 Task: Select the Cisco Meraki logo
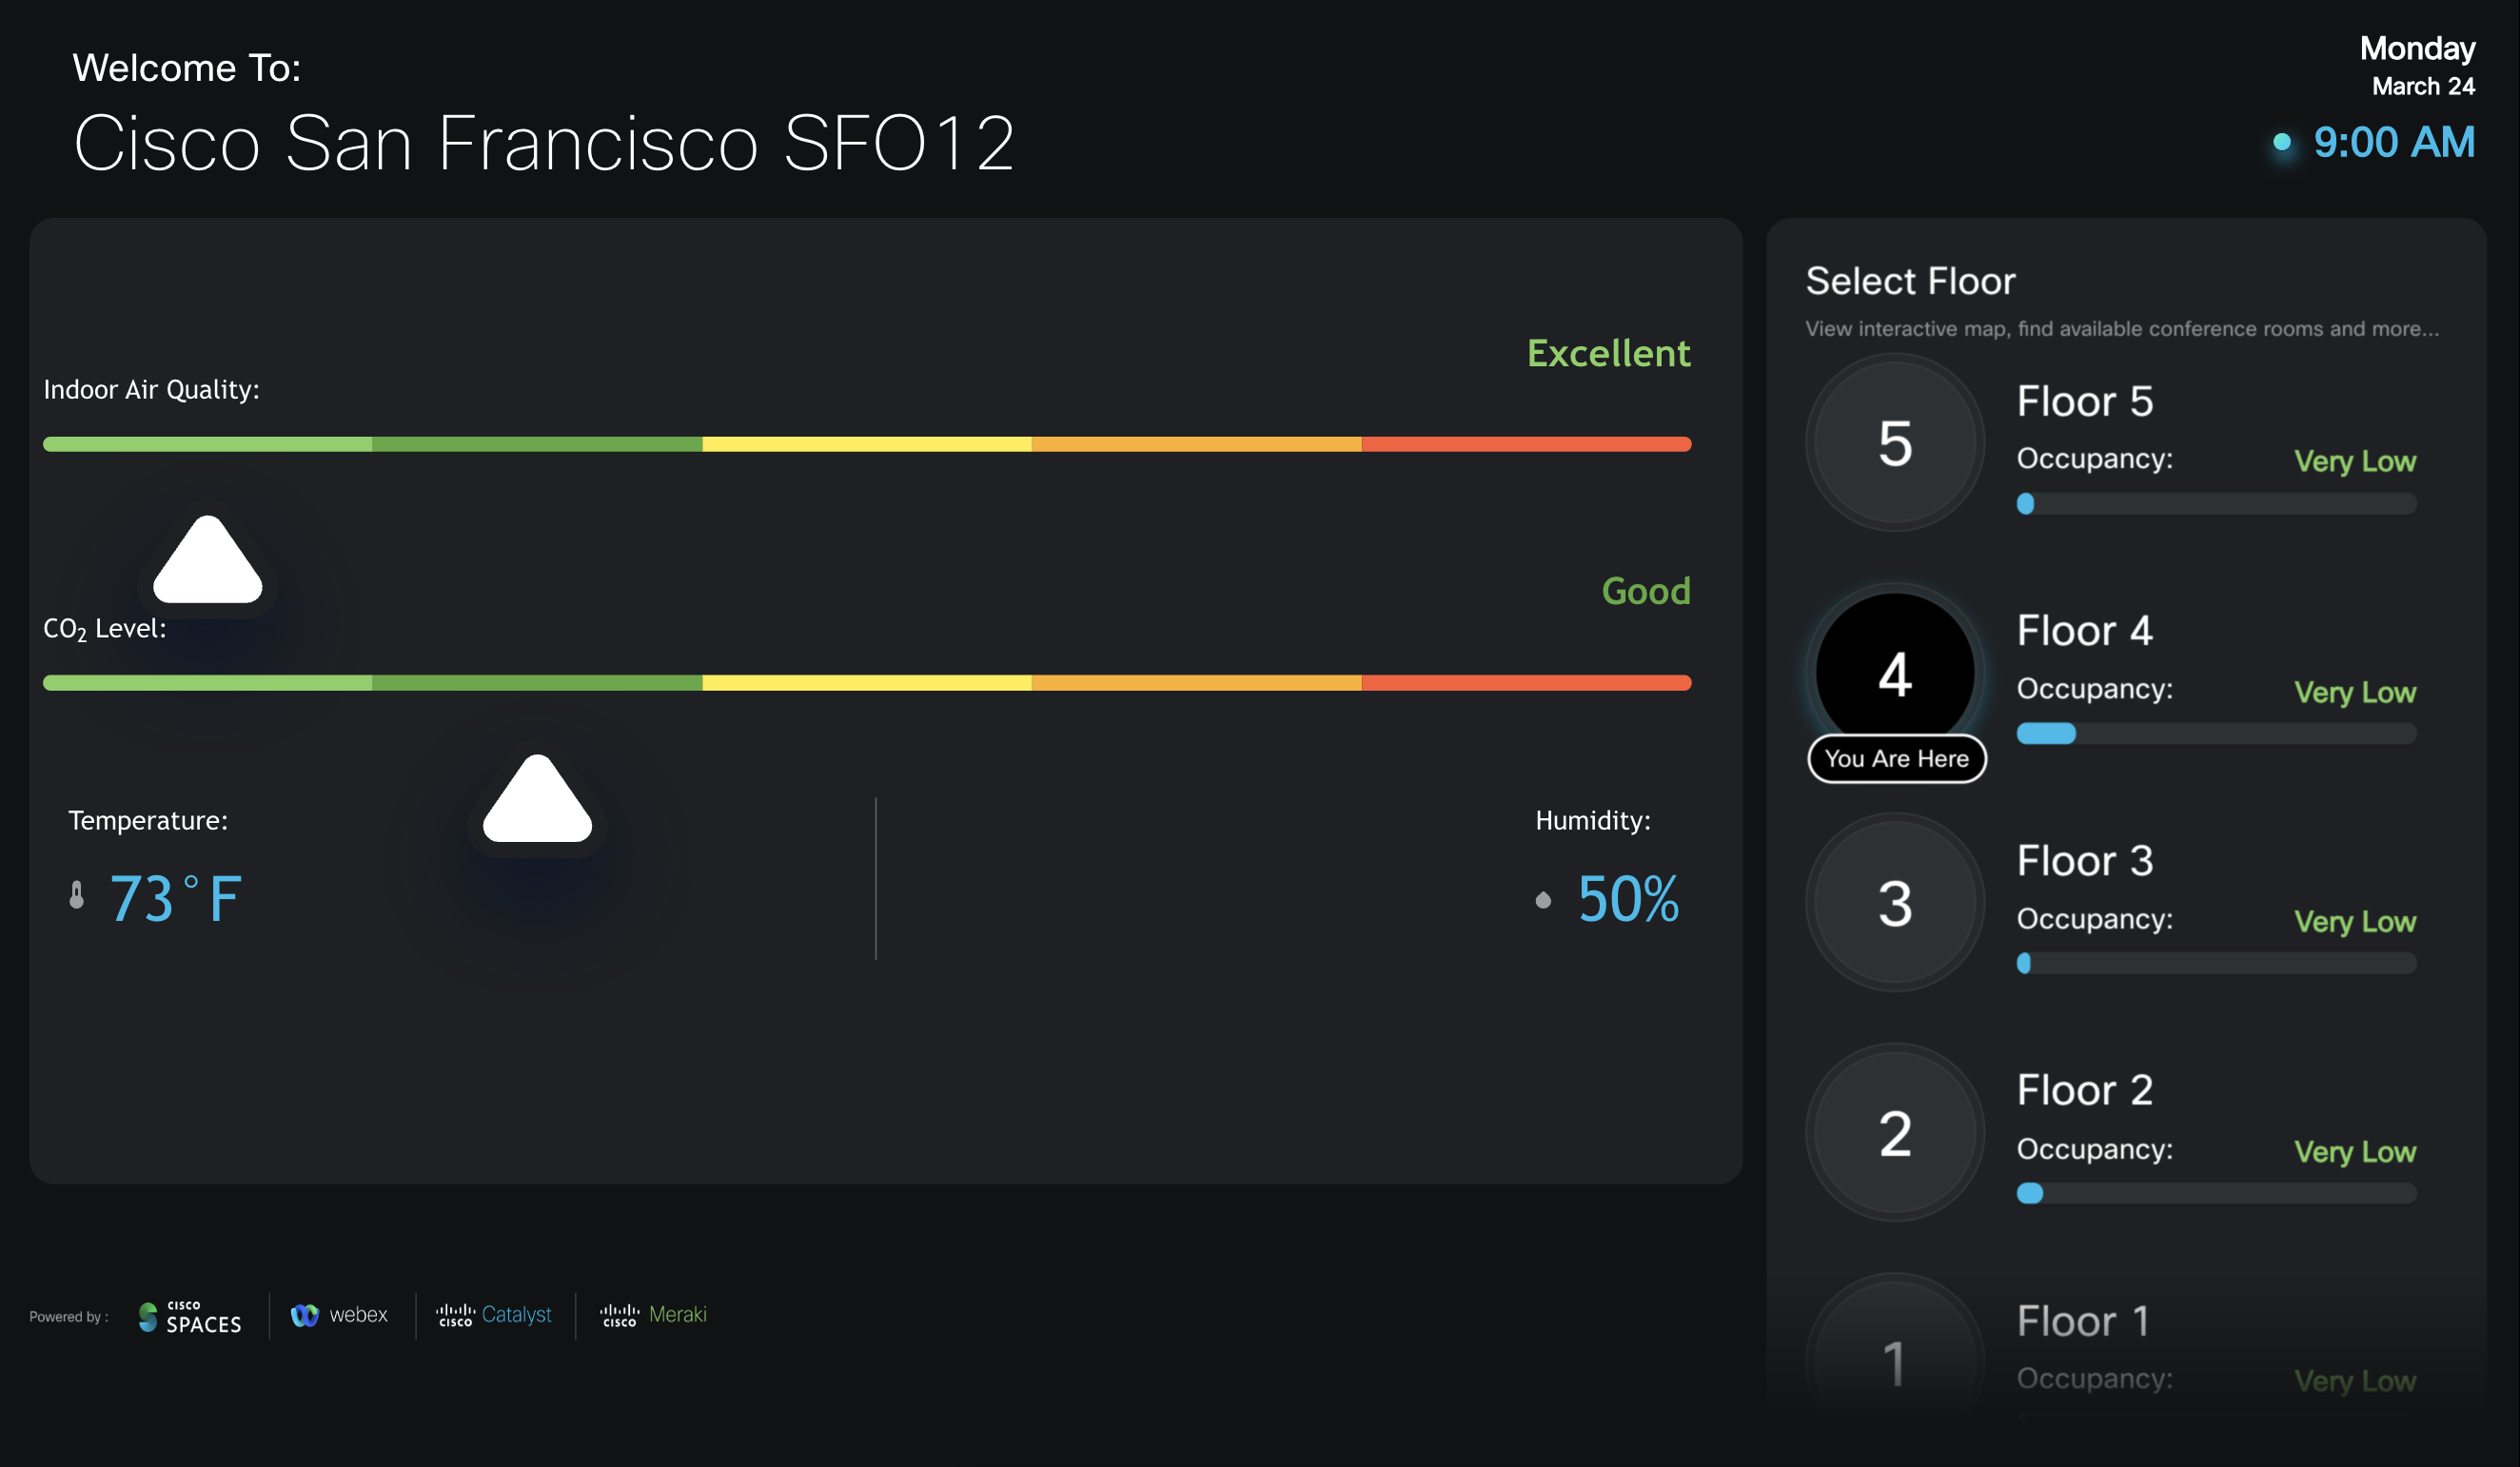[653, 1315]
